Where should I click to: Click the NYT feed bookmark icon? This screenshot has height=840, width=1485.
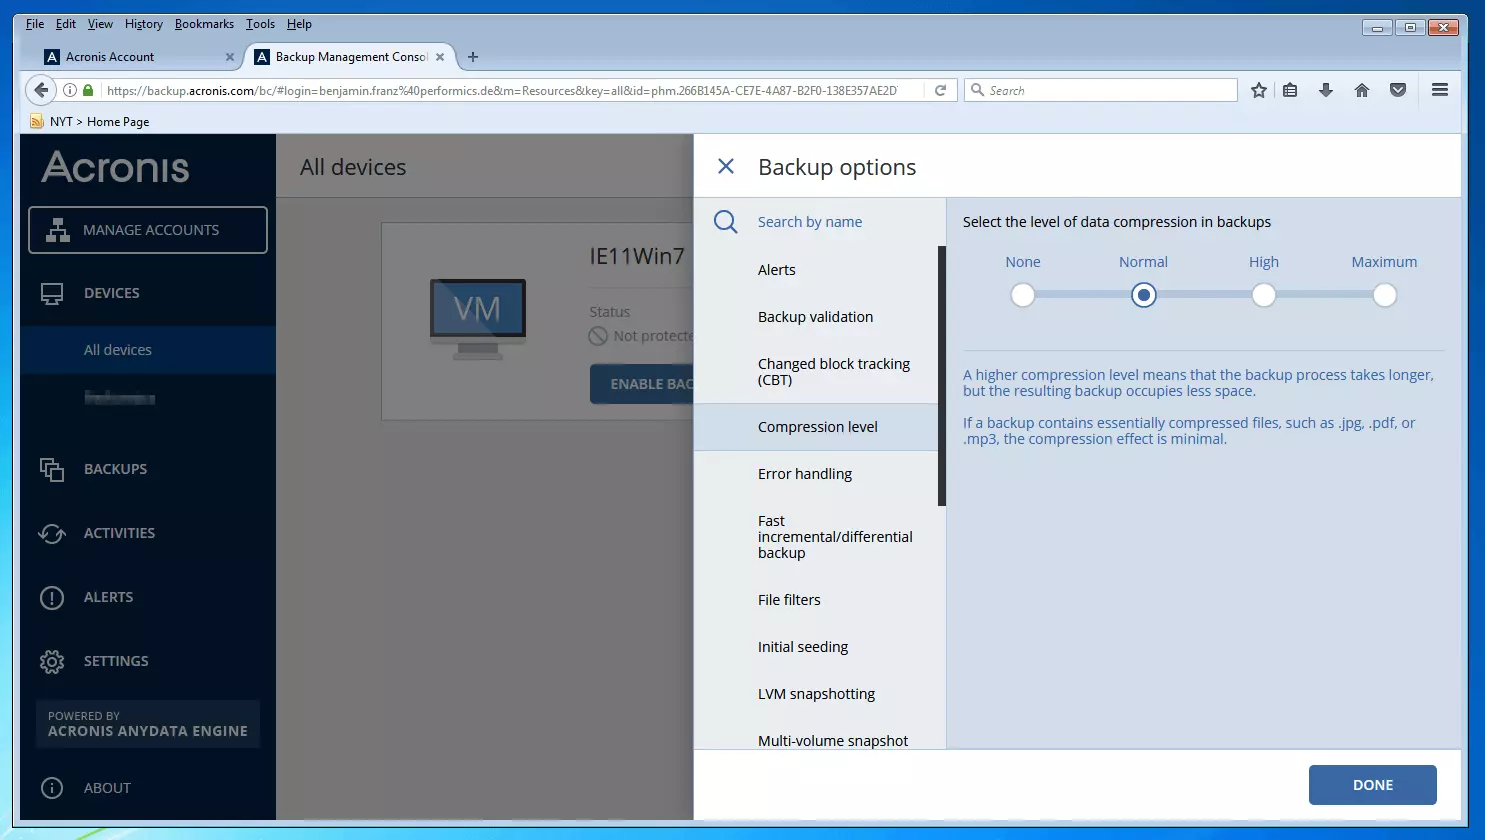(37, 121)
